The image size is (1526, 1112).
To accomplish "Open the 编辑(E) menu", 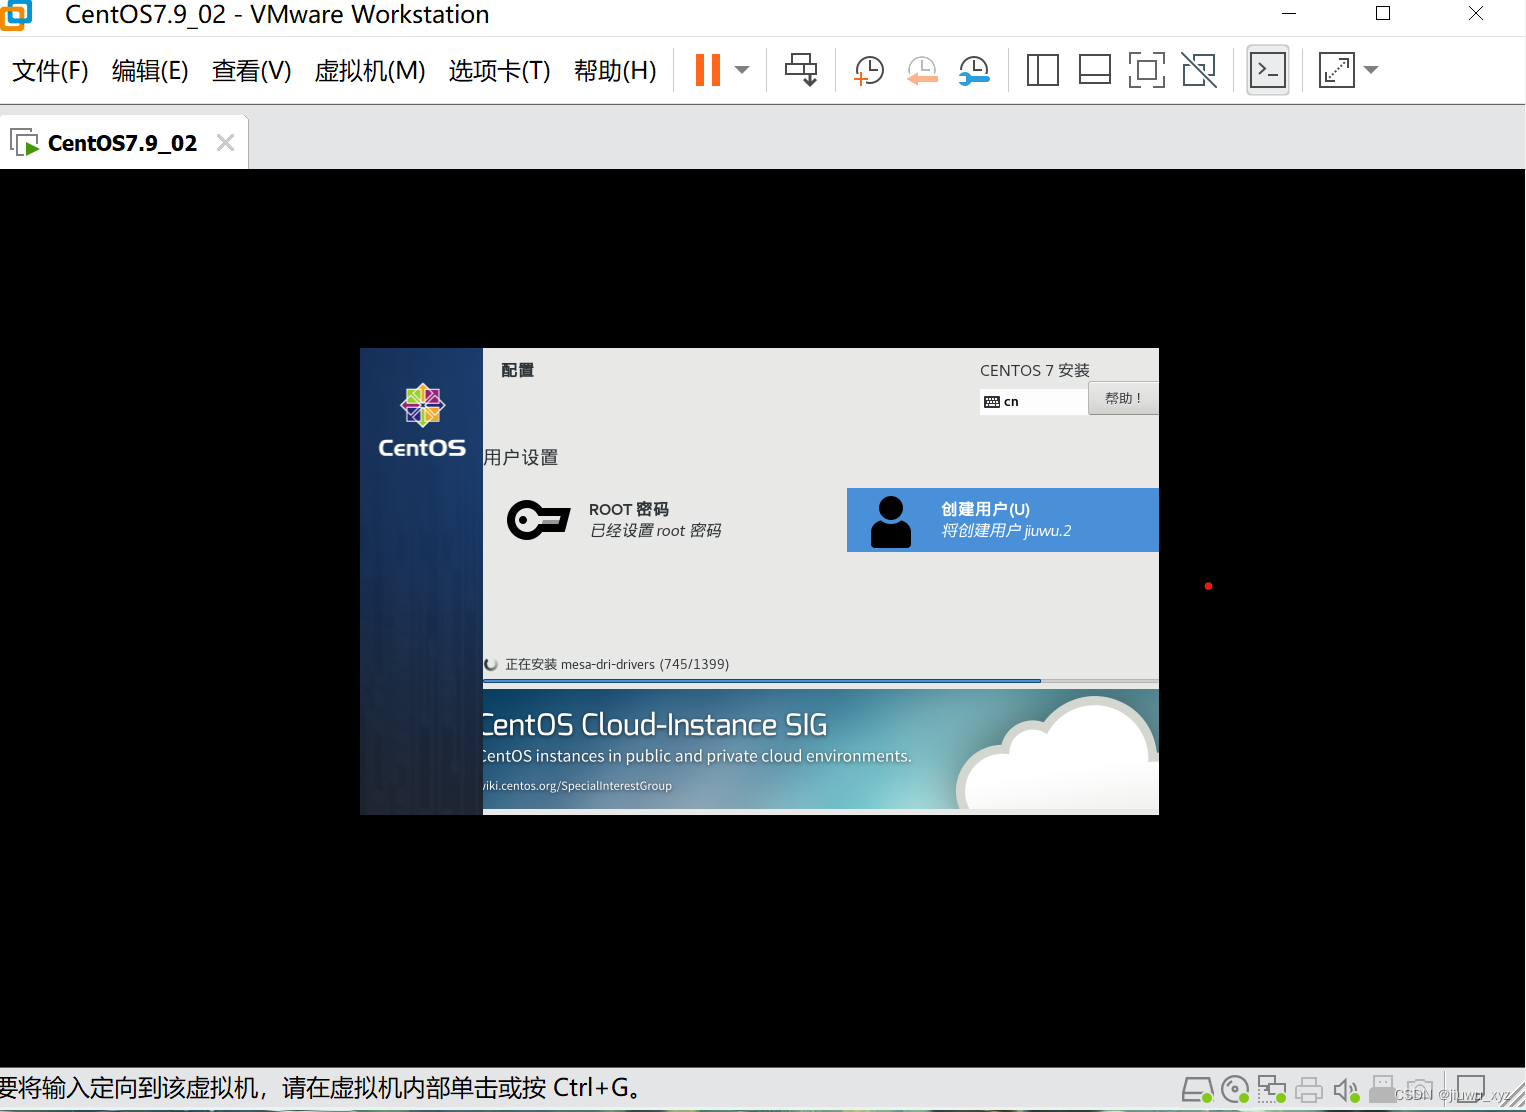I will [150, 71].
